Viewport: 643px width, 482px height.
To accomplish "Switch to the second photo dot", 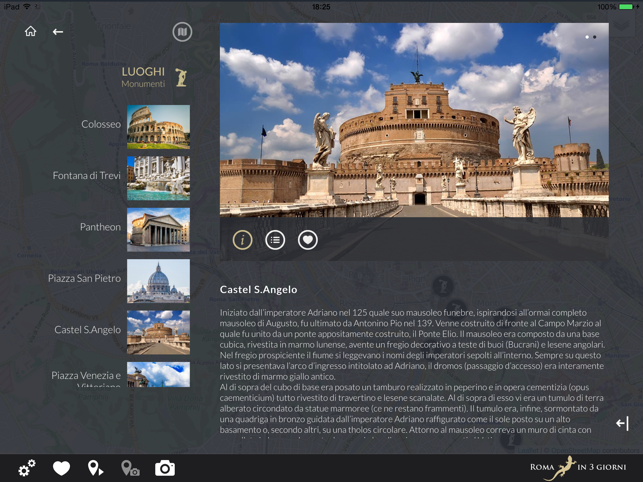I will click(x=595, y=37).
